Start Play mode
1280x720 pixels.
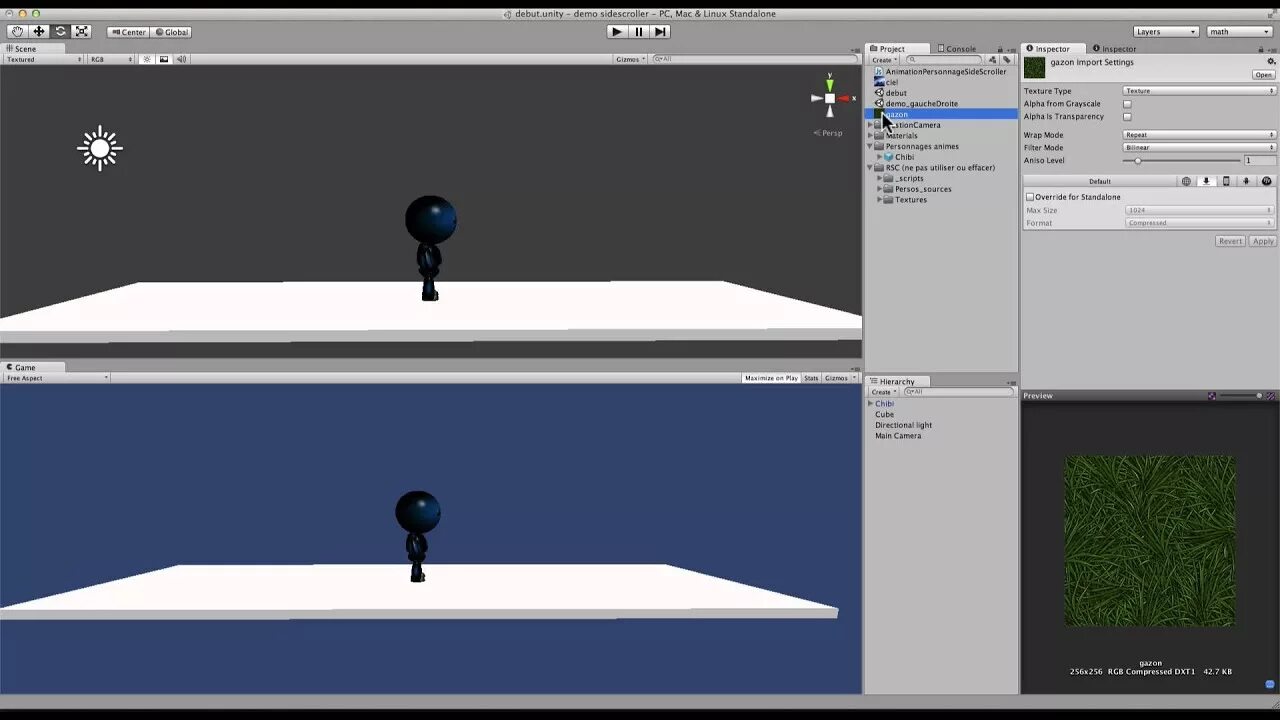[617, 32]
